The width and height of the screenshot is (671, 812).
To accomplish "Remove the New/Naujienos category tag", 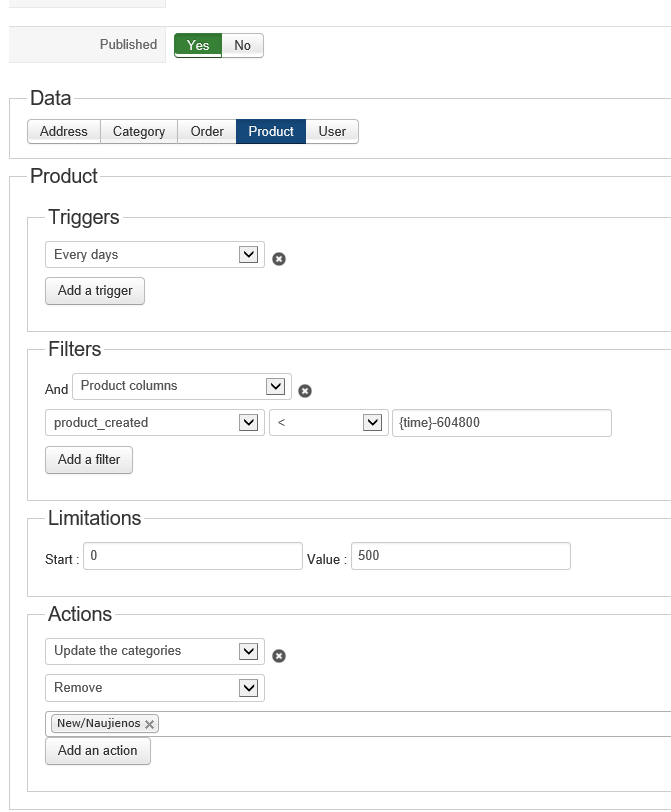I will 150,724.
